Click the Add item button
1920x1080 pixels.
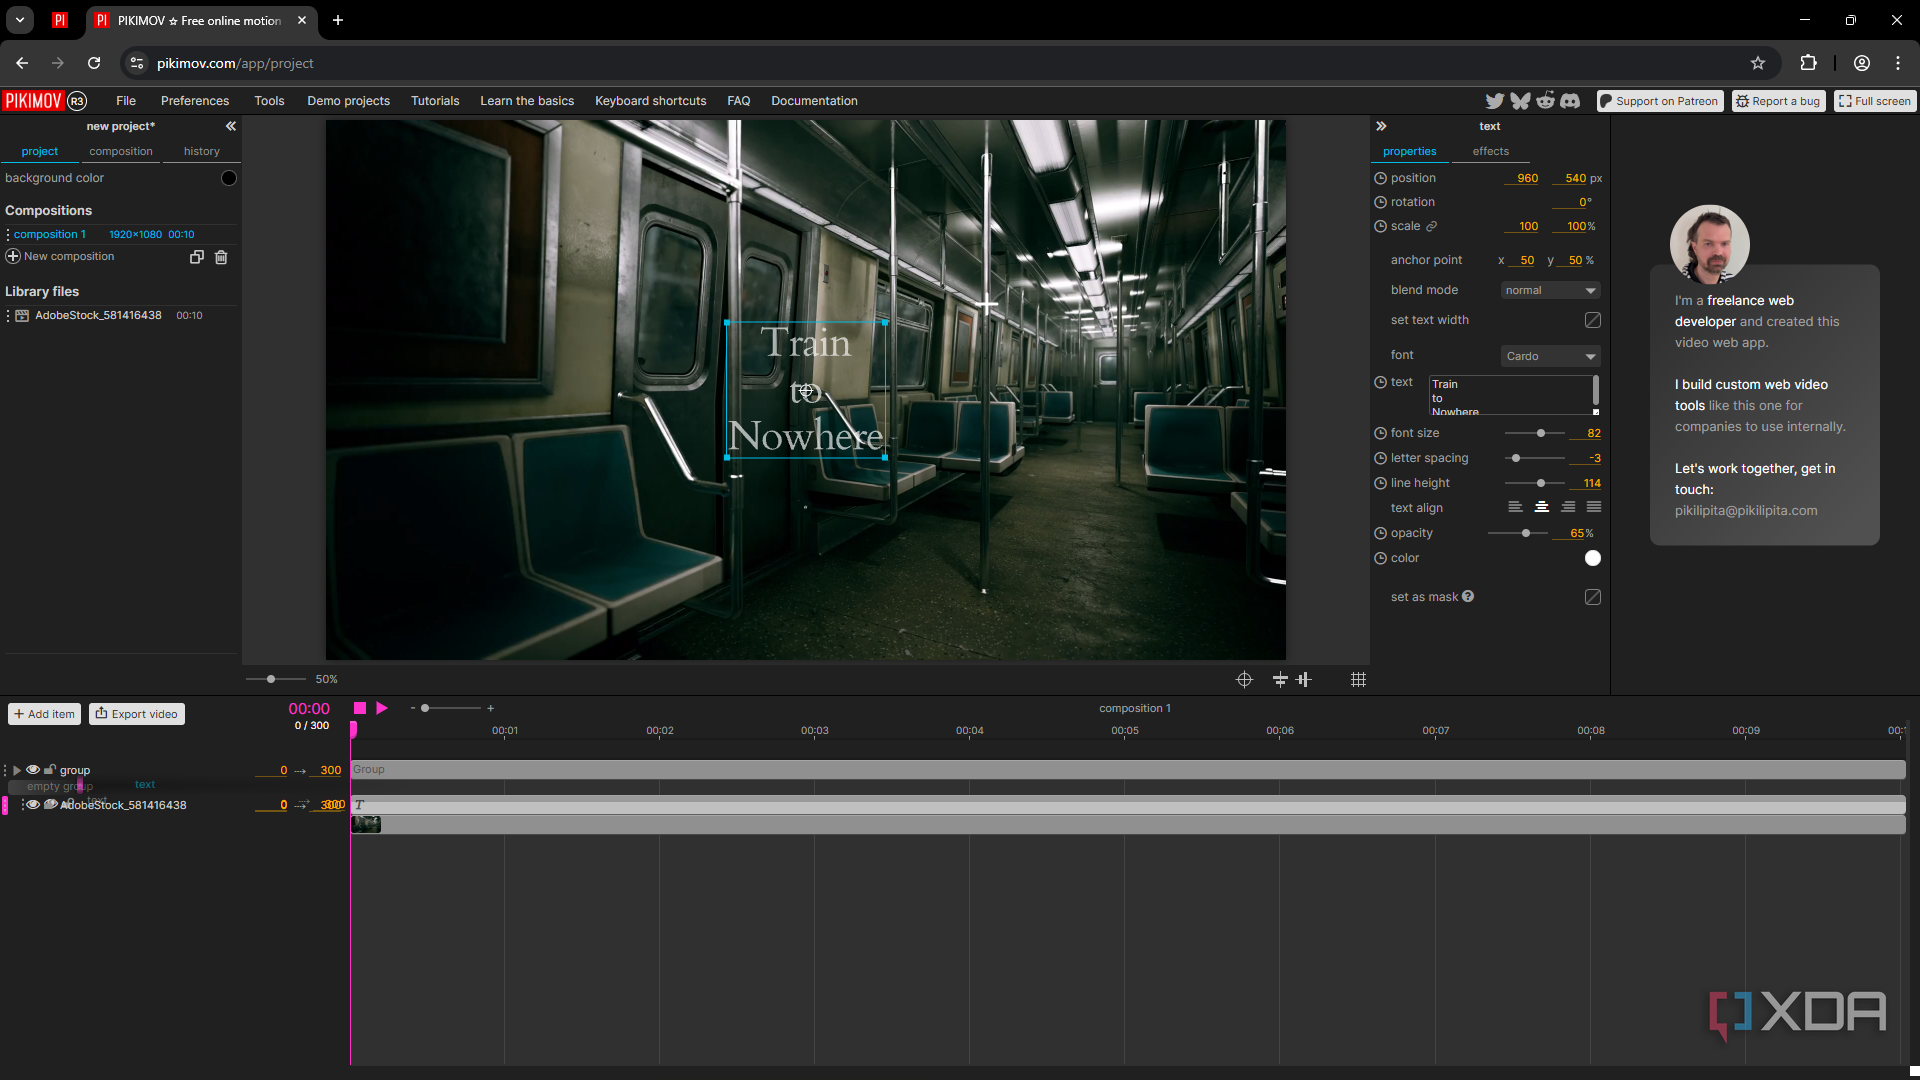[x=45, y=714]
